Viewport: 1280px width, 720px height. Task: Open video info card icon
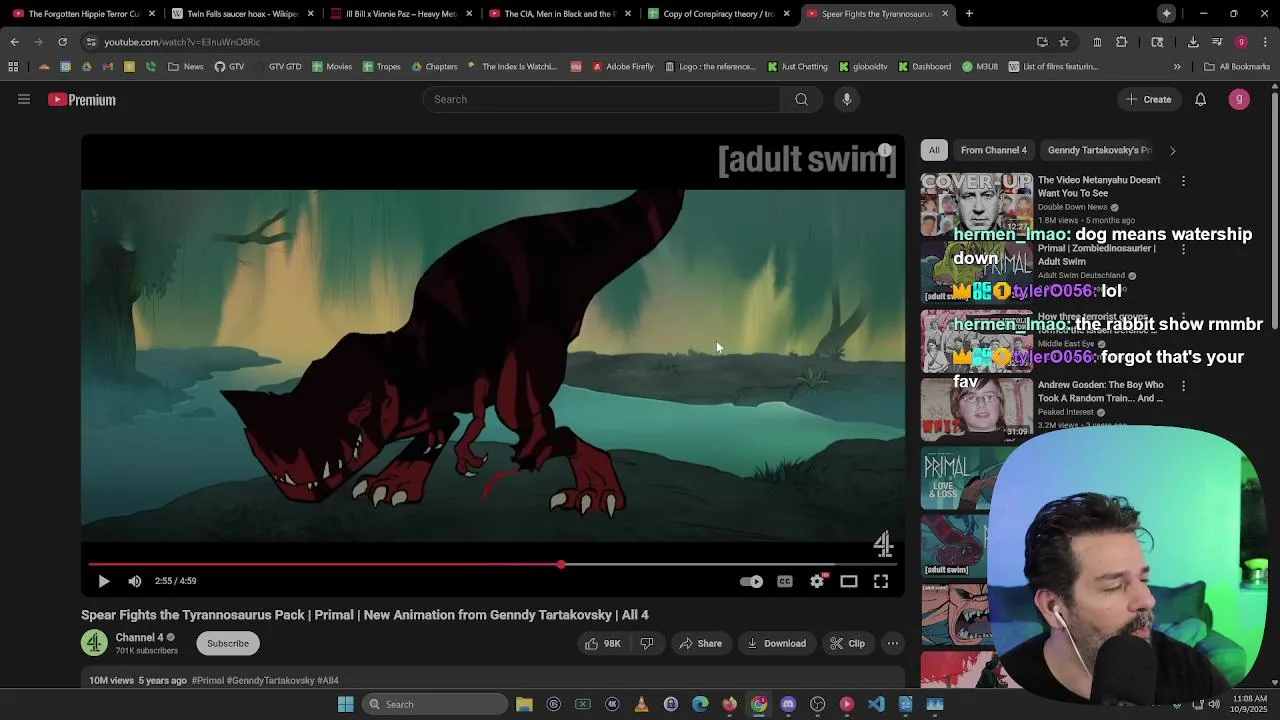point(885,151)
